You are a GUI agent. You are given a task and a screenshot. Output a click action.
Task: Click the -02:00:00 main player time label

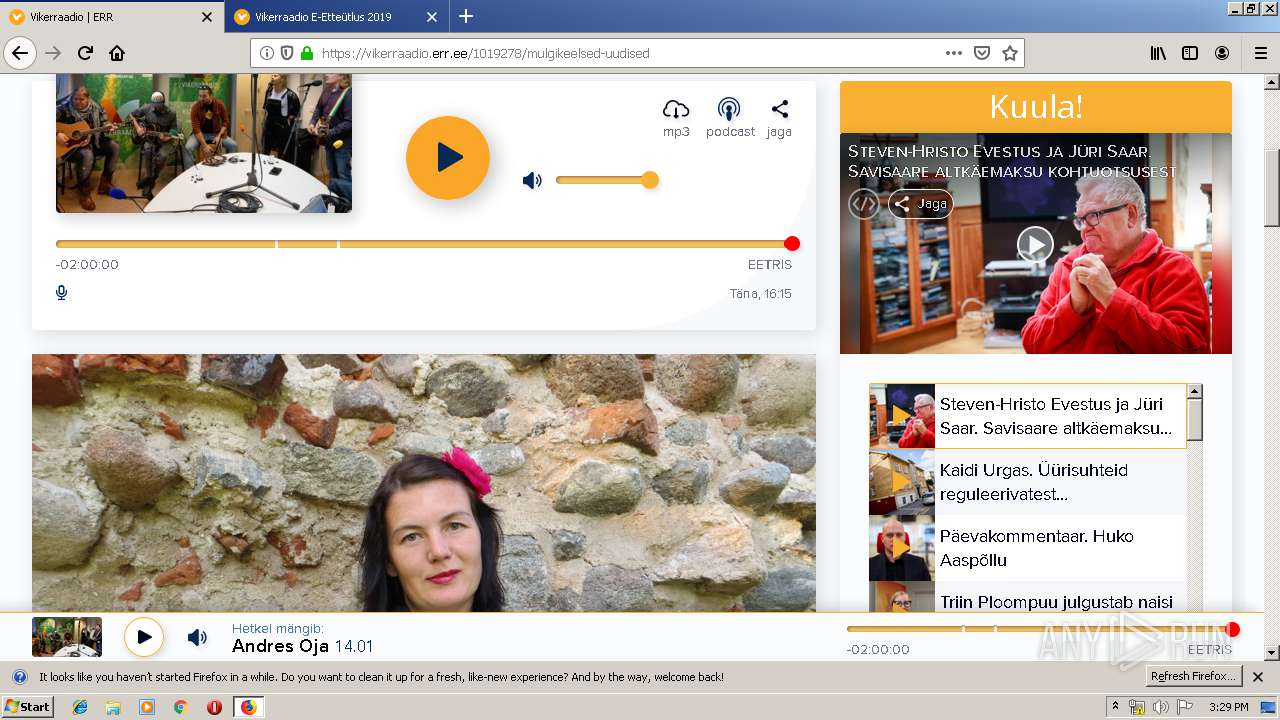pos(87,265)
